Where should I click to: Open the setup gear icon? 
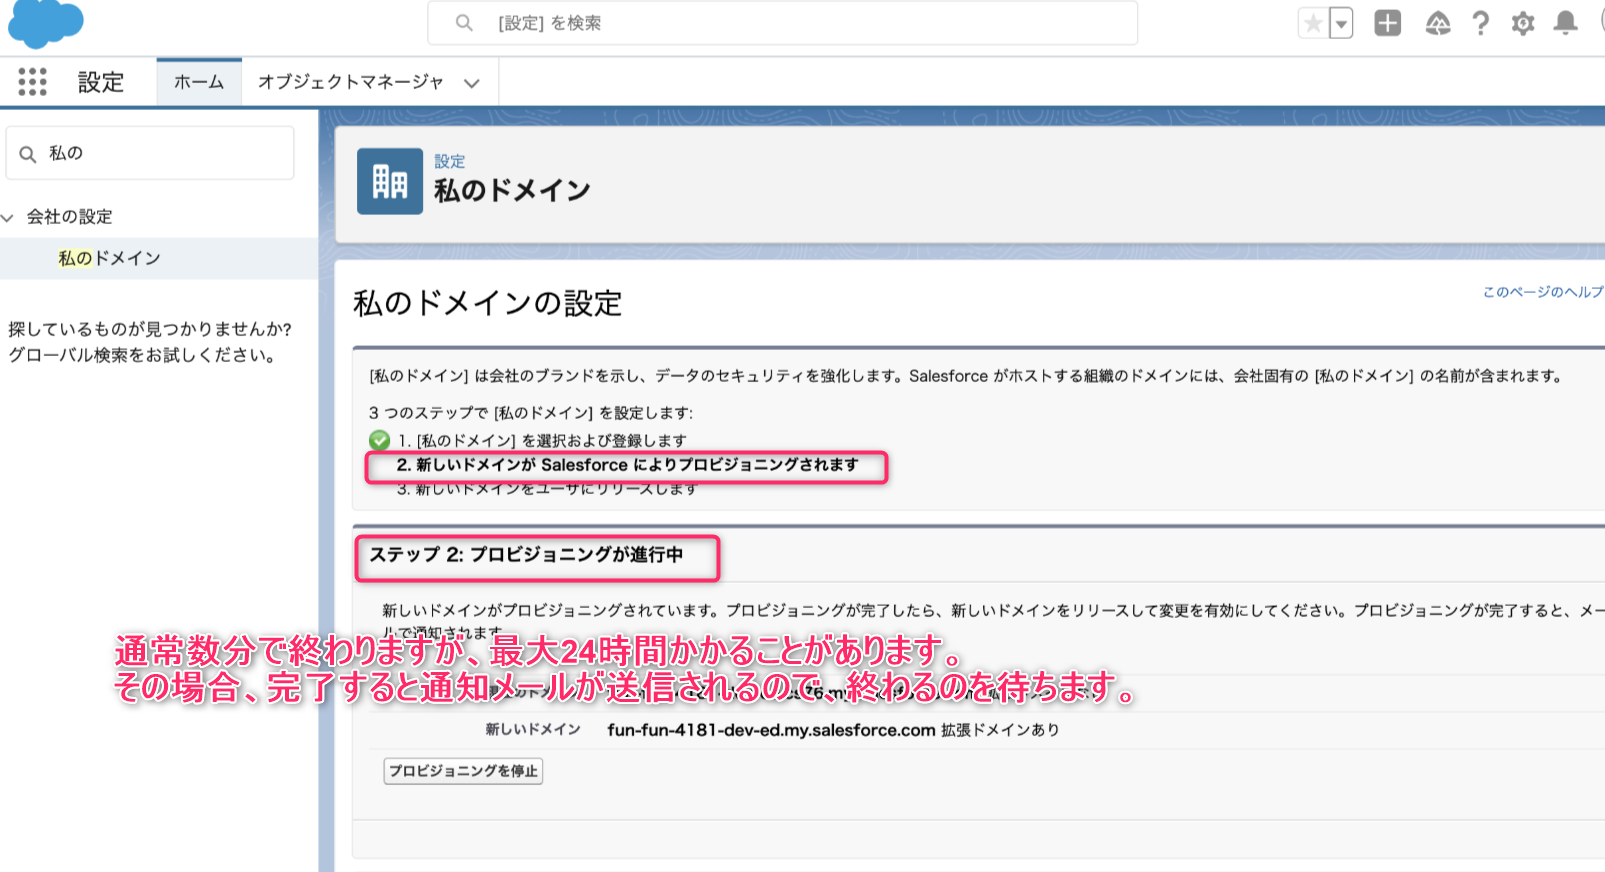coord(1523,23)
